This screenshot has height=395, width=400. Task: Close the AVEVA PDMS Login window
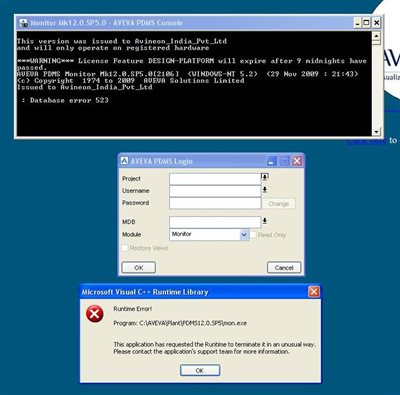pos(297,161)
